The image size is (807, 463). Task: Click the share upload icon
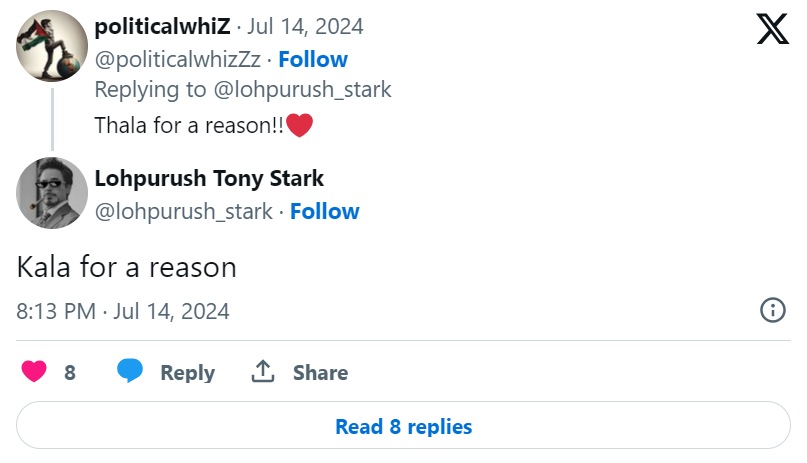point(263,372)
